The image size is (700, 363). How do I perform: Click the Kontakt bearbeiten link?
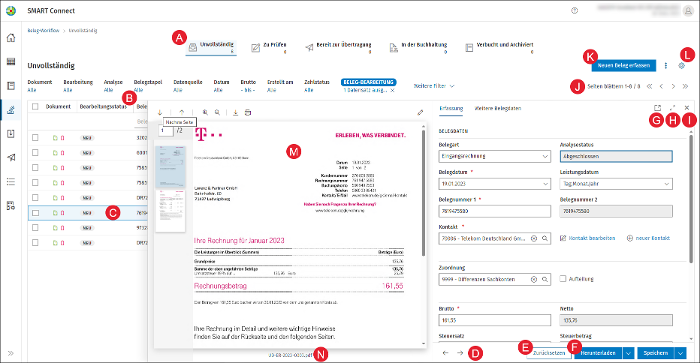click(588, 238)
